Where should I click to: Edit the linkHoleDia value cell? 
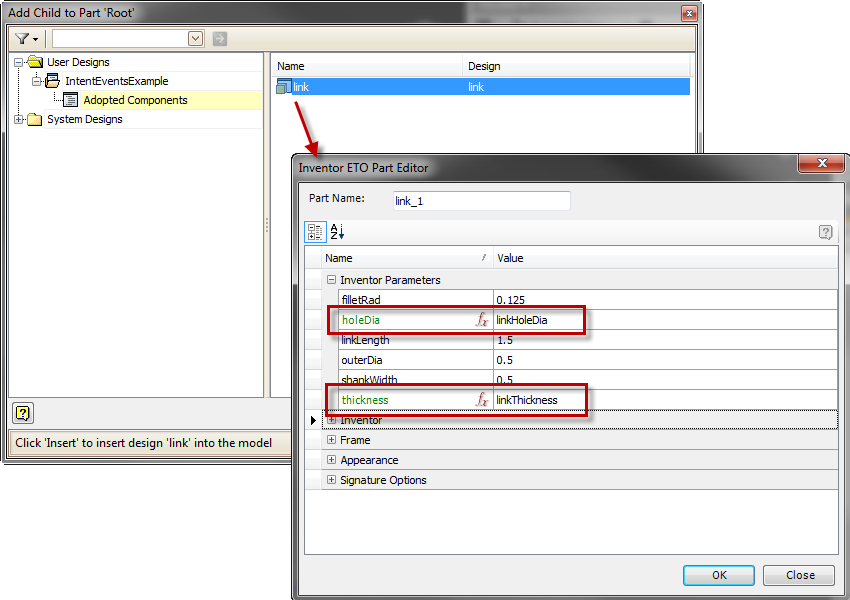point(665,320)
